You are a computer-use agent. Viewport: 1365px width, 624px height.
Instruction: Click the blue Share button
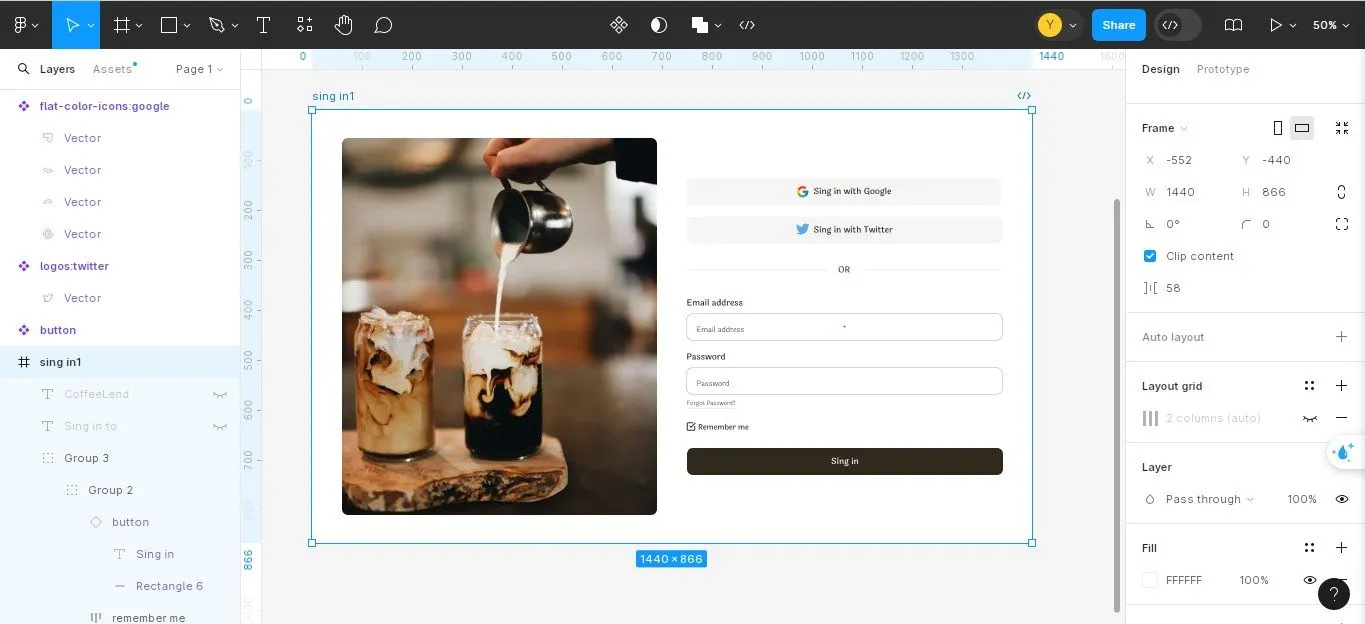(x=1118, y=25)
